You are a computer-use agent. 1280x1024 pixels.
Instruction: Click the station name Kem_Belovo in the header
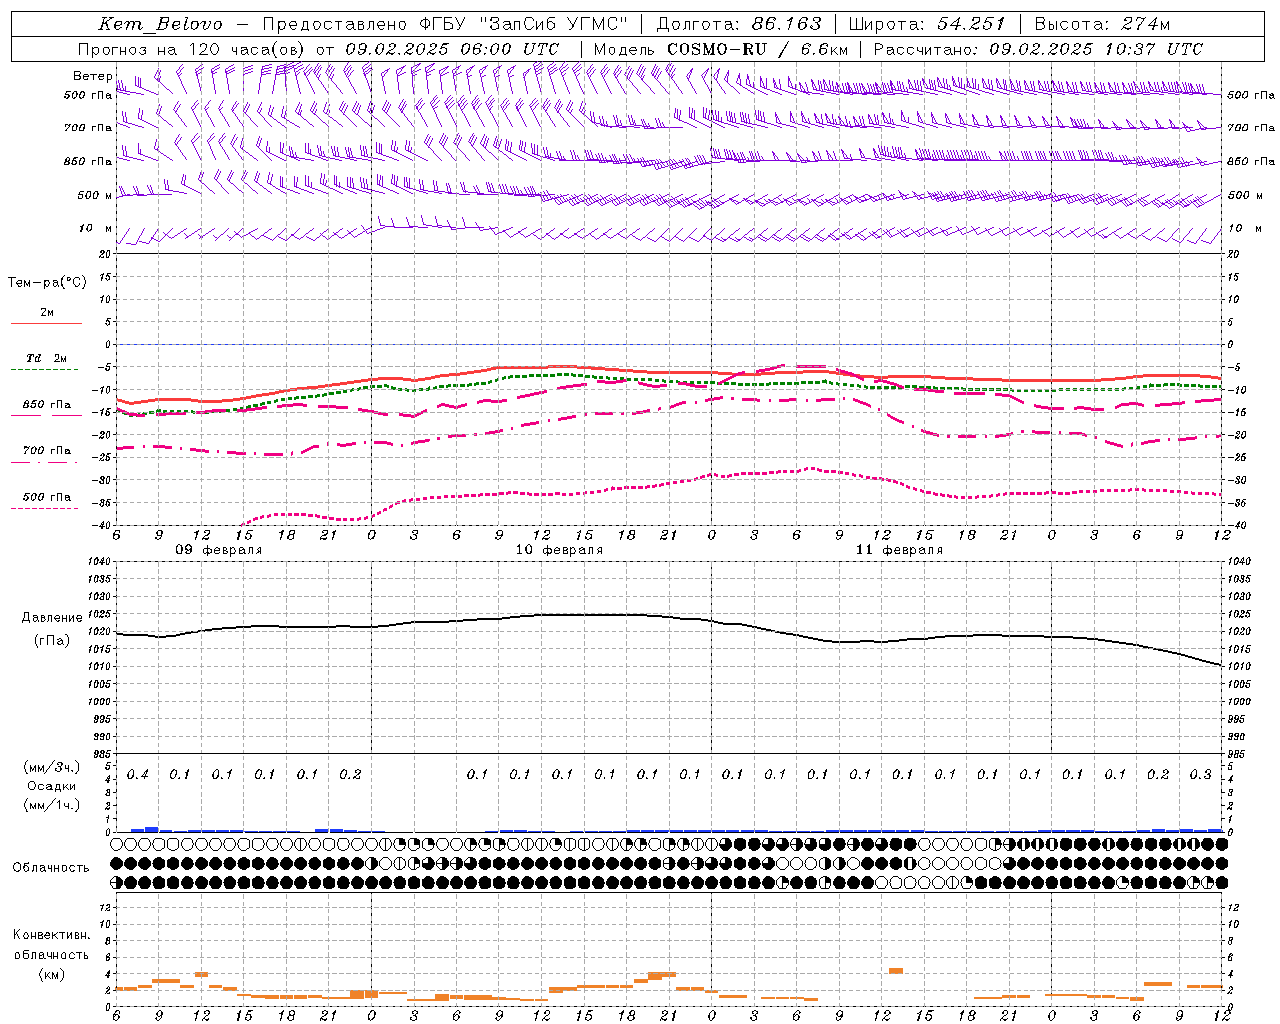click(161, 24)
